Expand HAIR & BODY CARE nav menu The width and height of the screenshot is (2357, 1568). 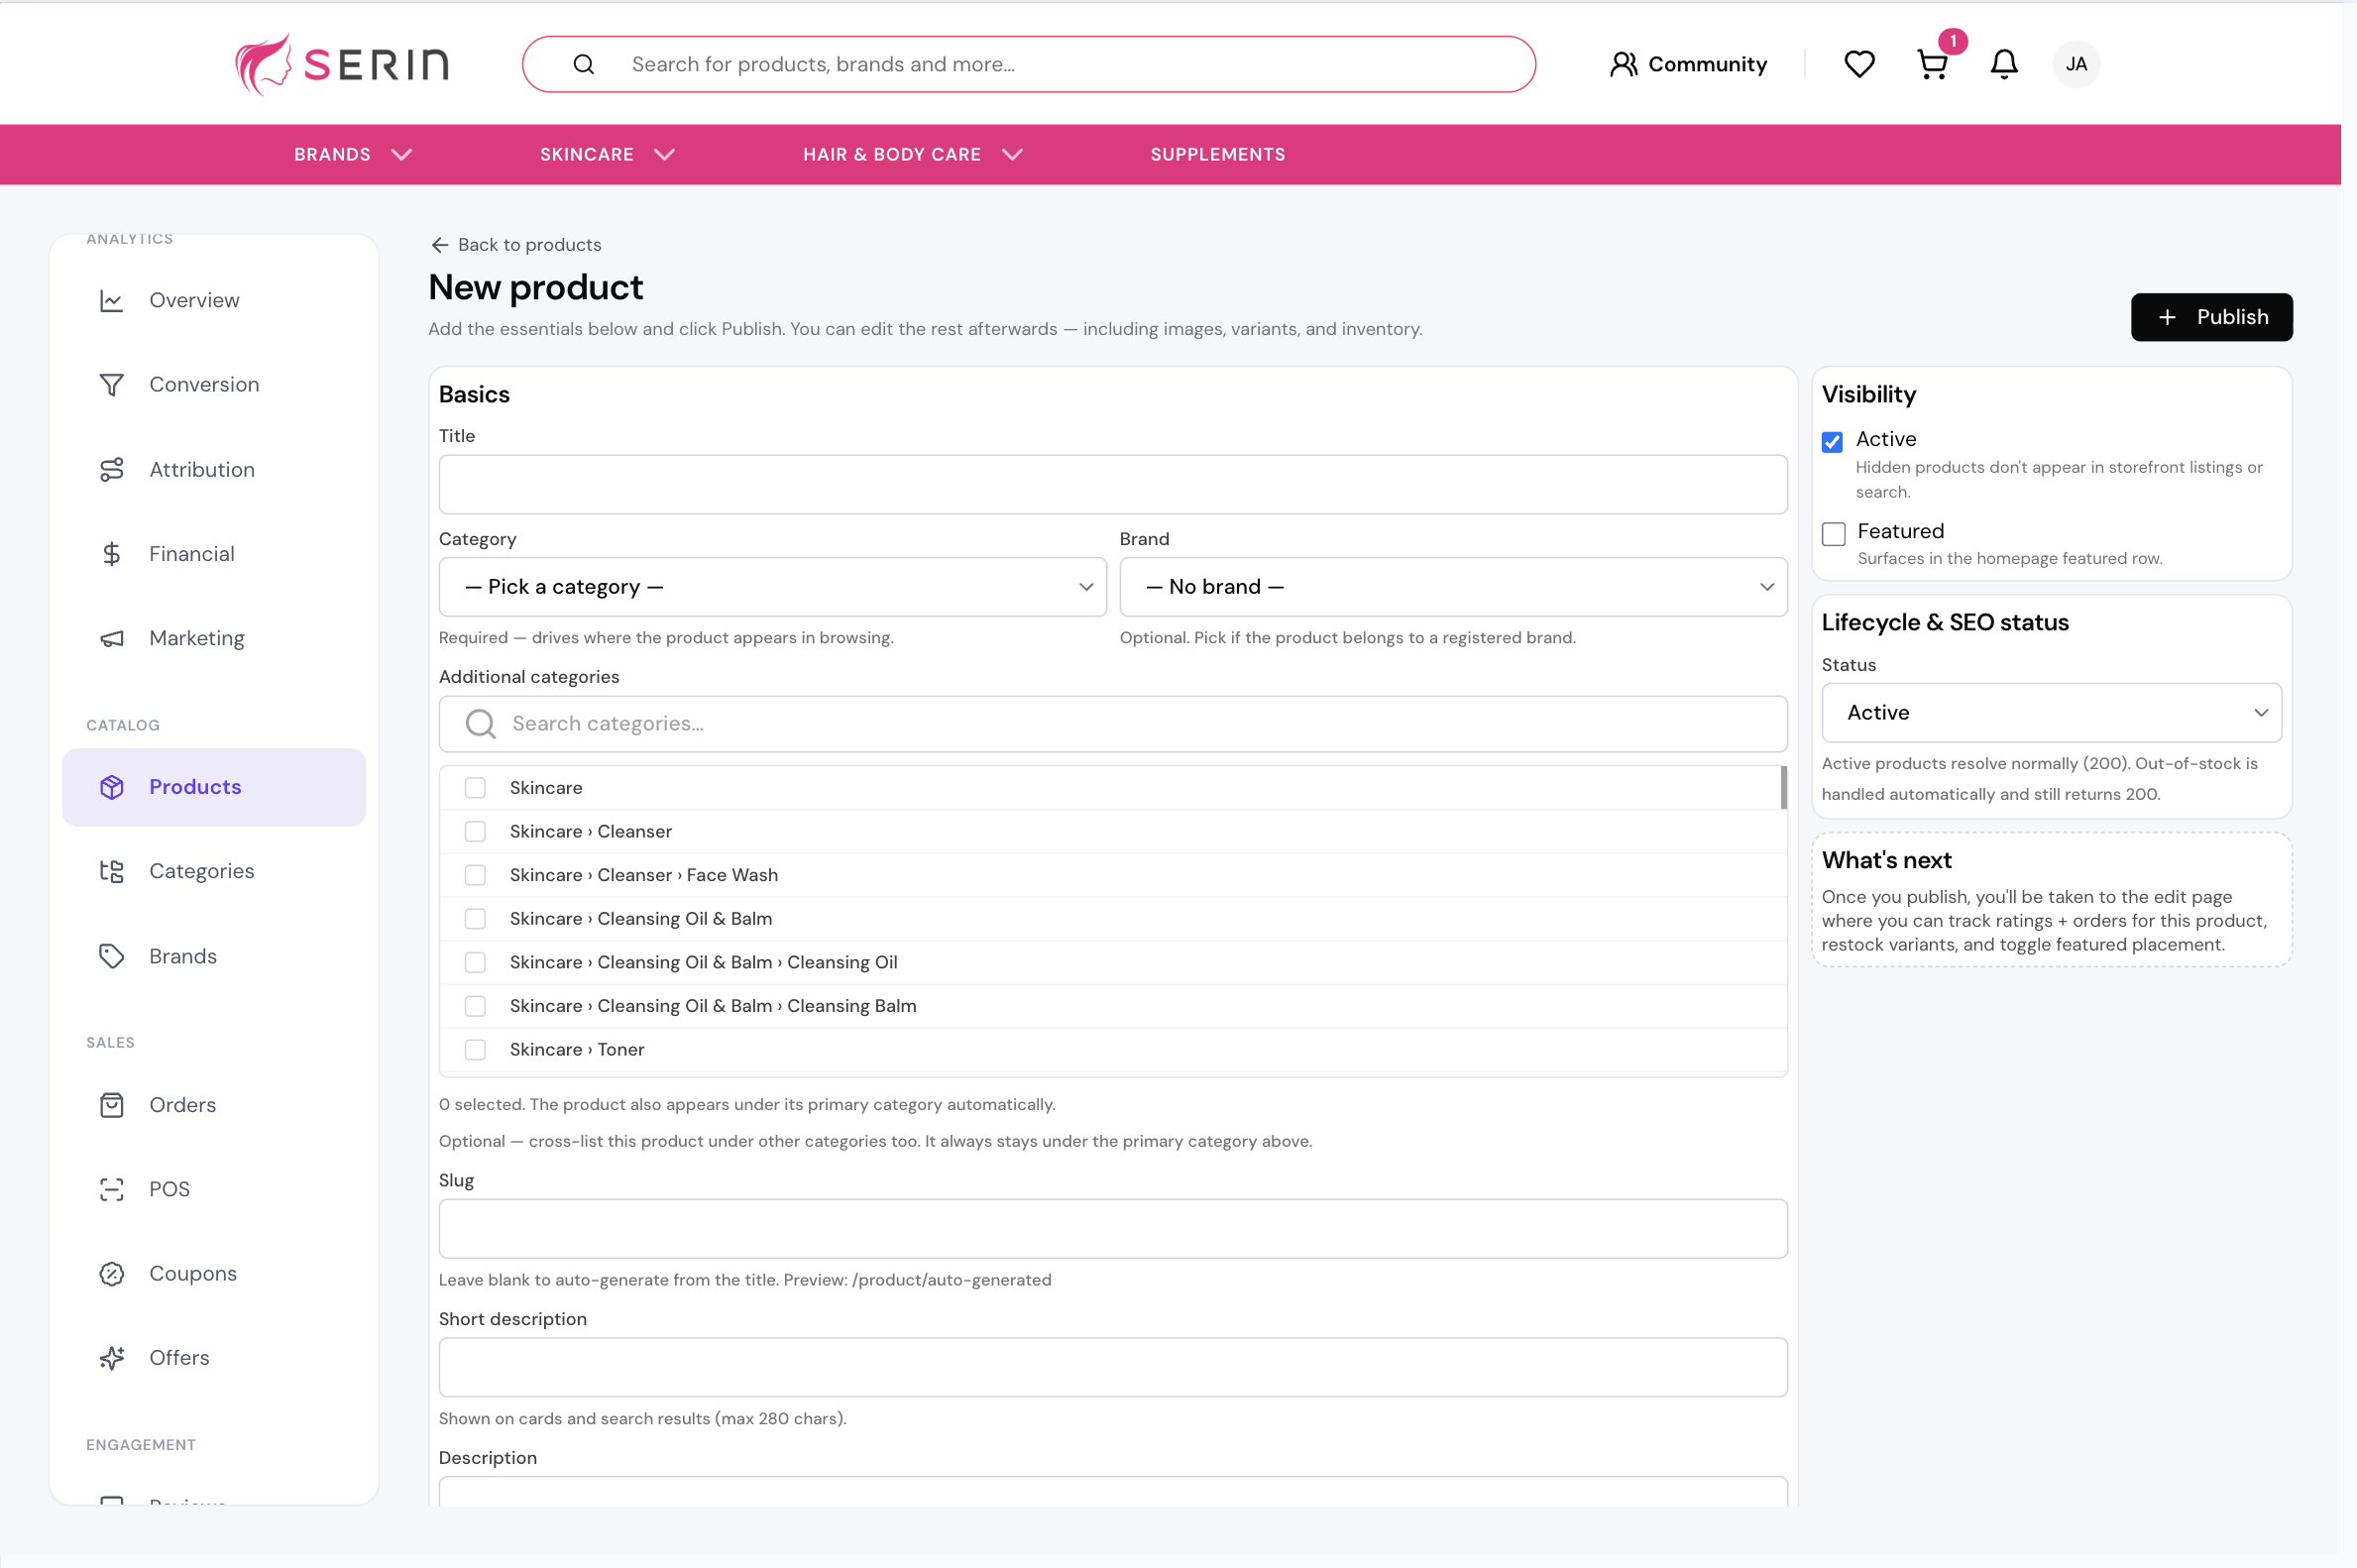pos(912,155)
